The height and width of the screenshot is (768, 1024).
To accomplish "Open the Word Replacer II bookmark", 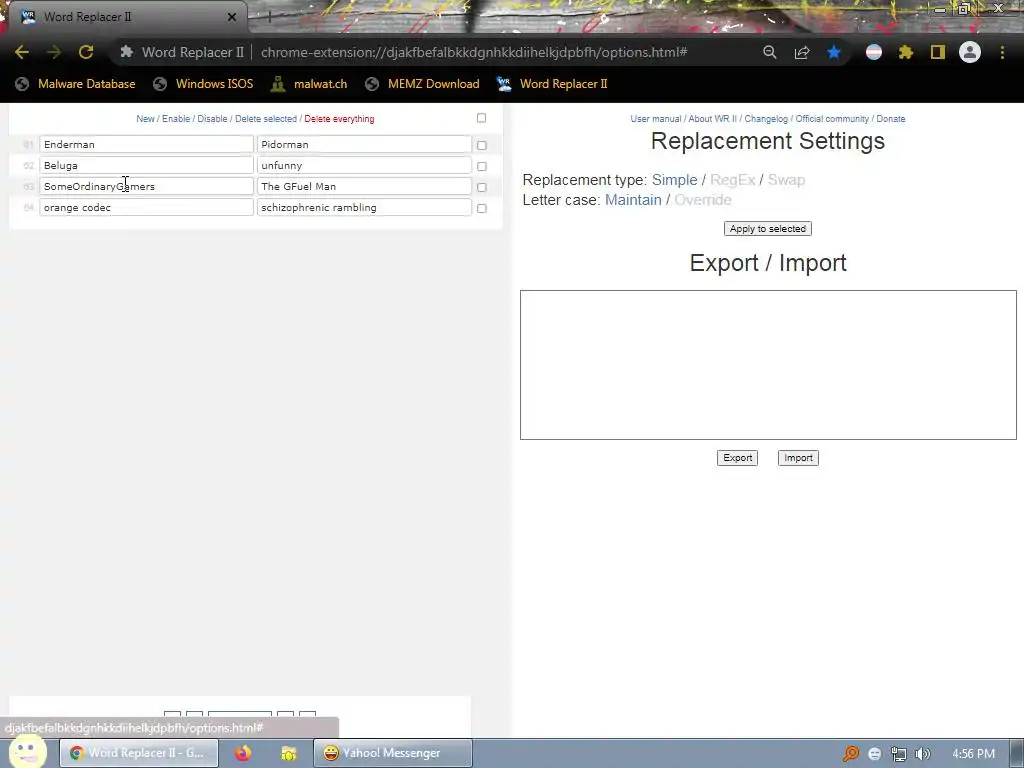I will coord(552,84).
